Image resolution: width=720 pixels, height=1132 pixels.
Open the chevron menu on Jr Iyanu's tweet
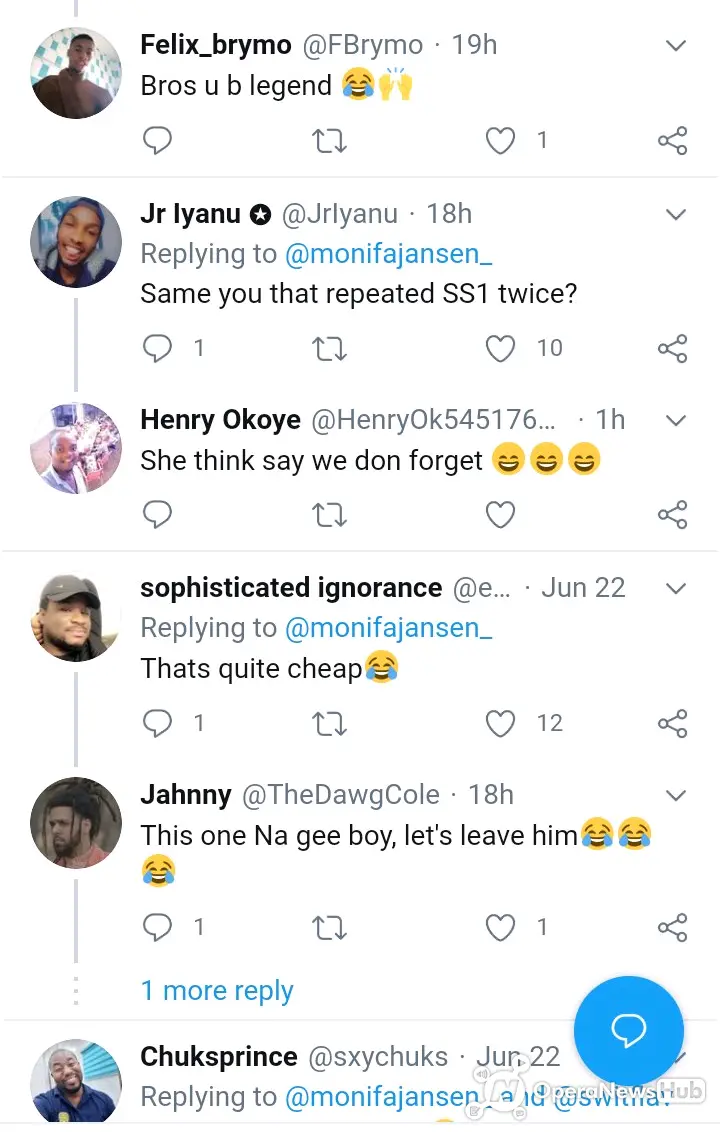(675, 214)
